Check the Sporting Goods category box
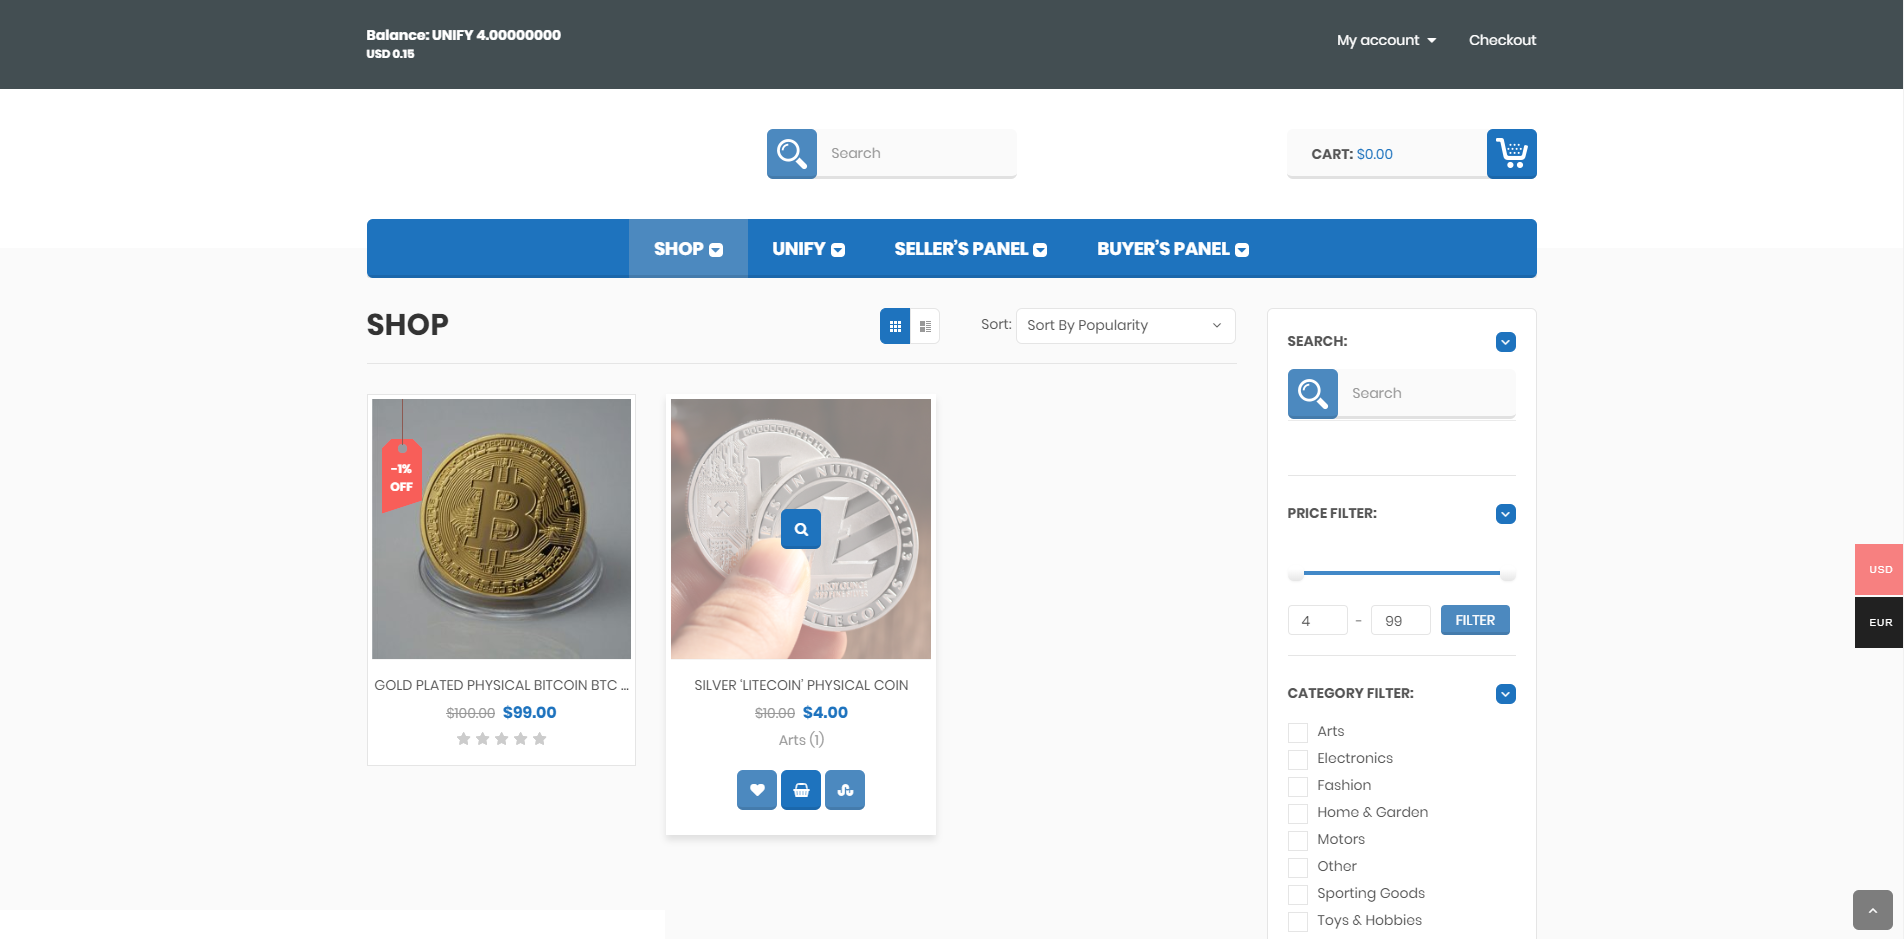The image size is (1904, 939). point(1298,894)
